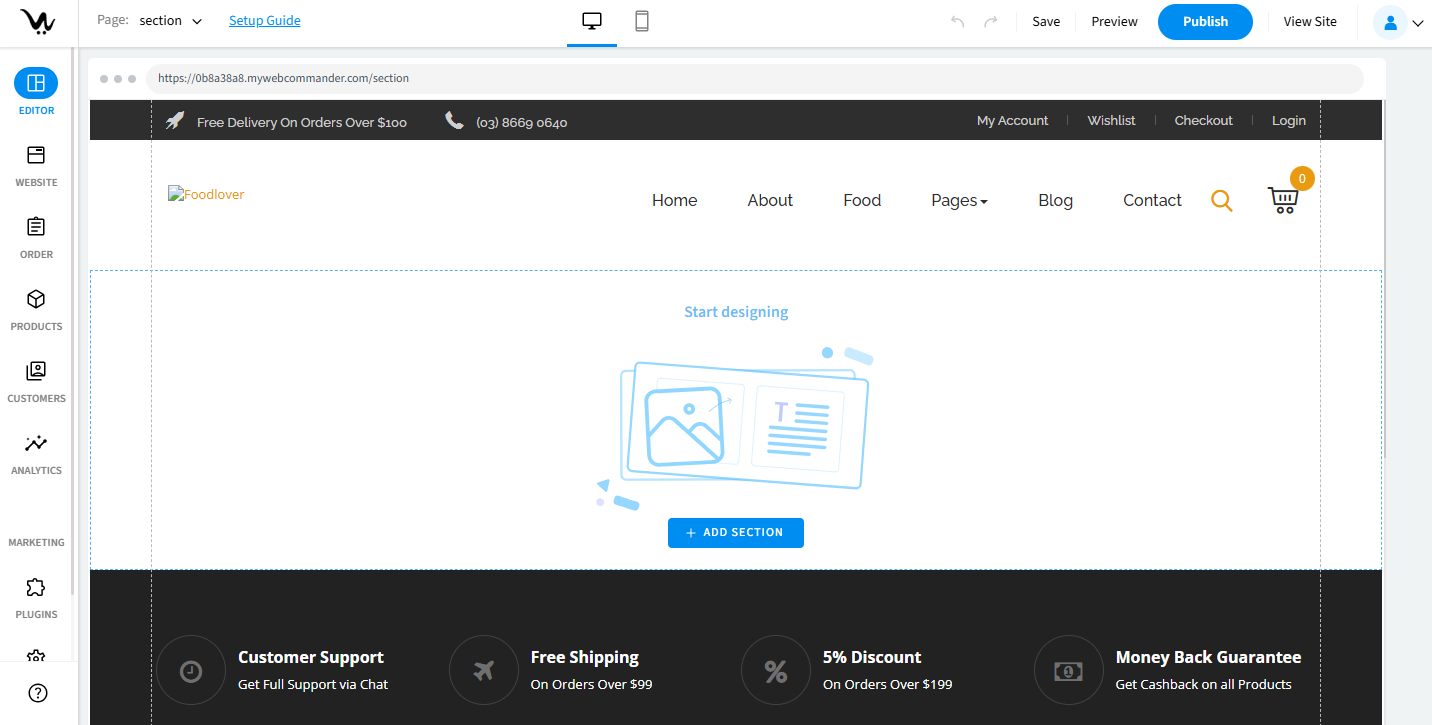Click the site URL address bar
The image size is (1432, 725).
coord(754,78)
